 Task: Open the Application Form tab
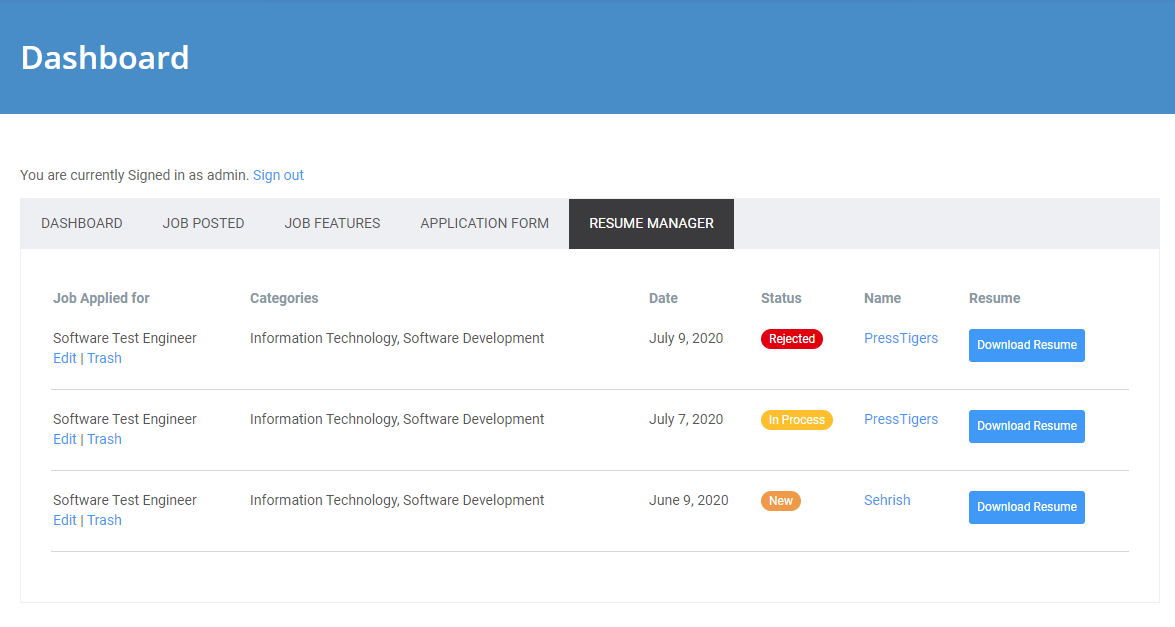click(x=484, y=223)
